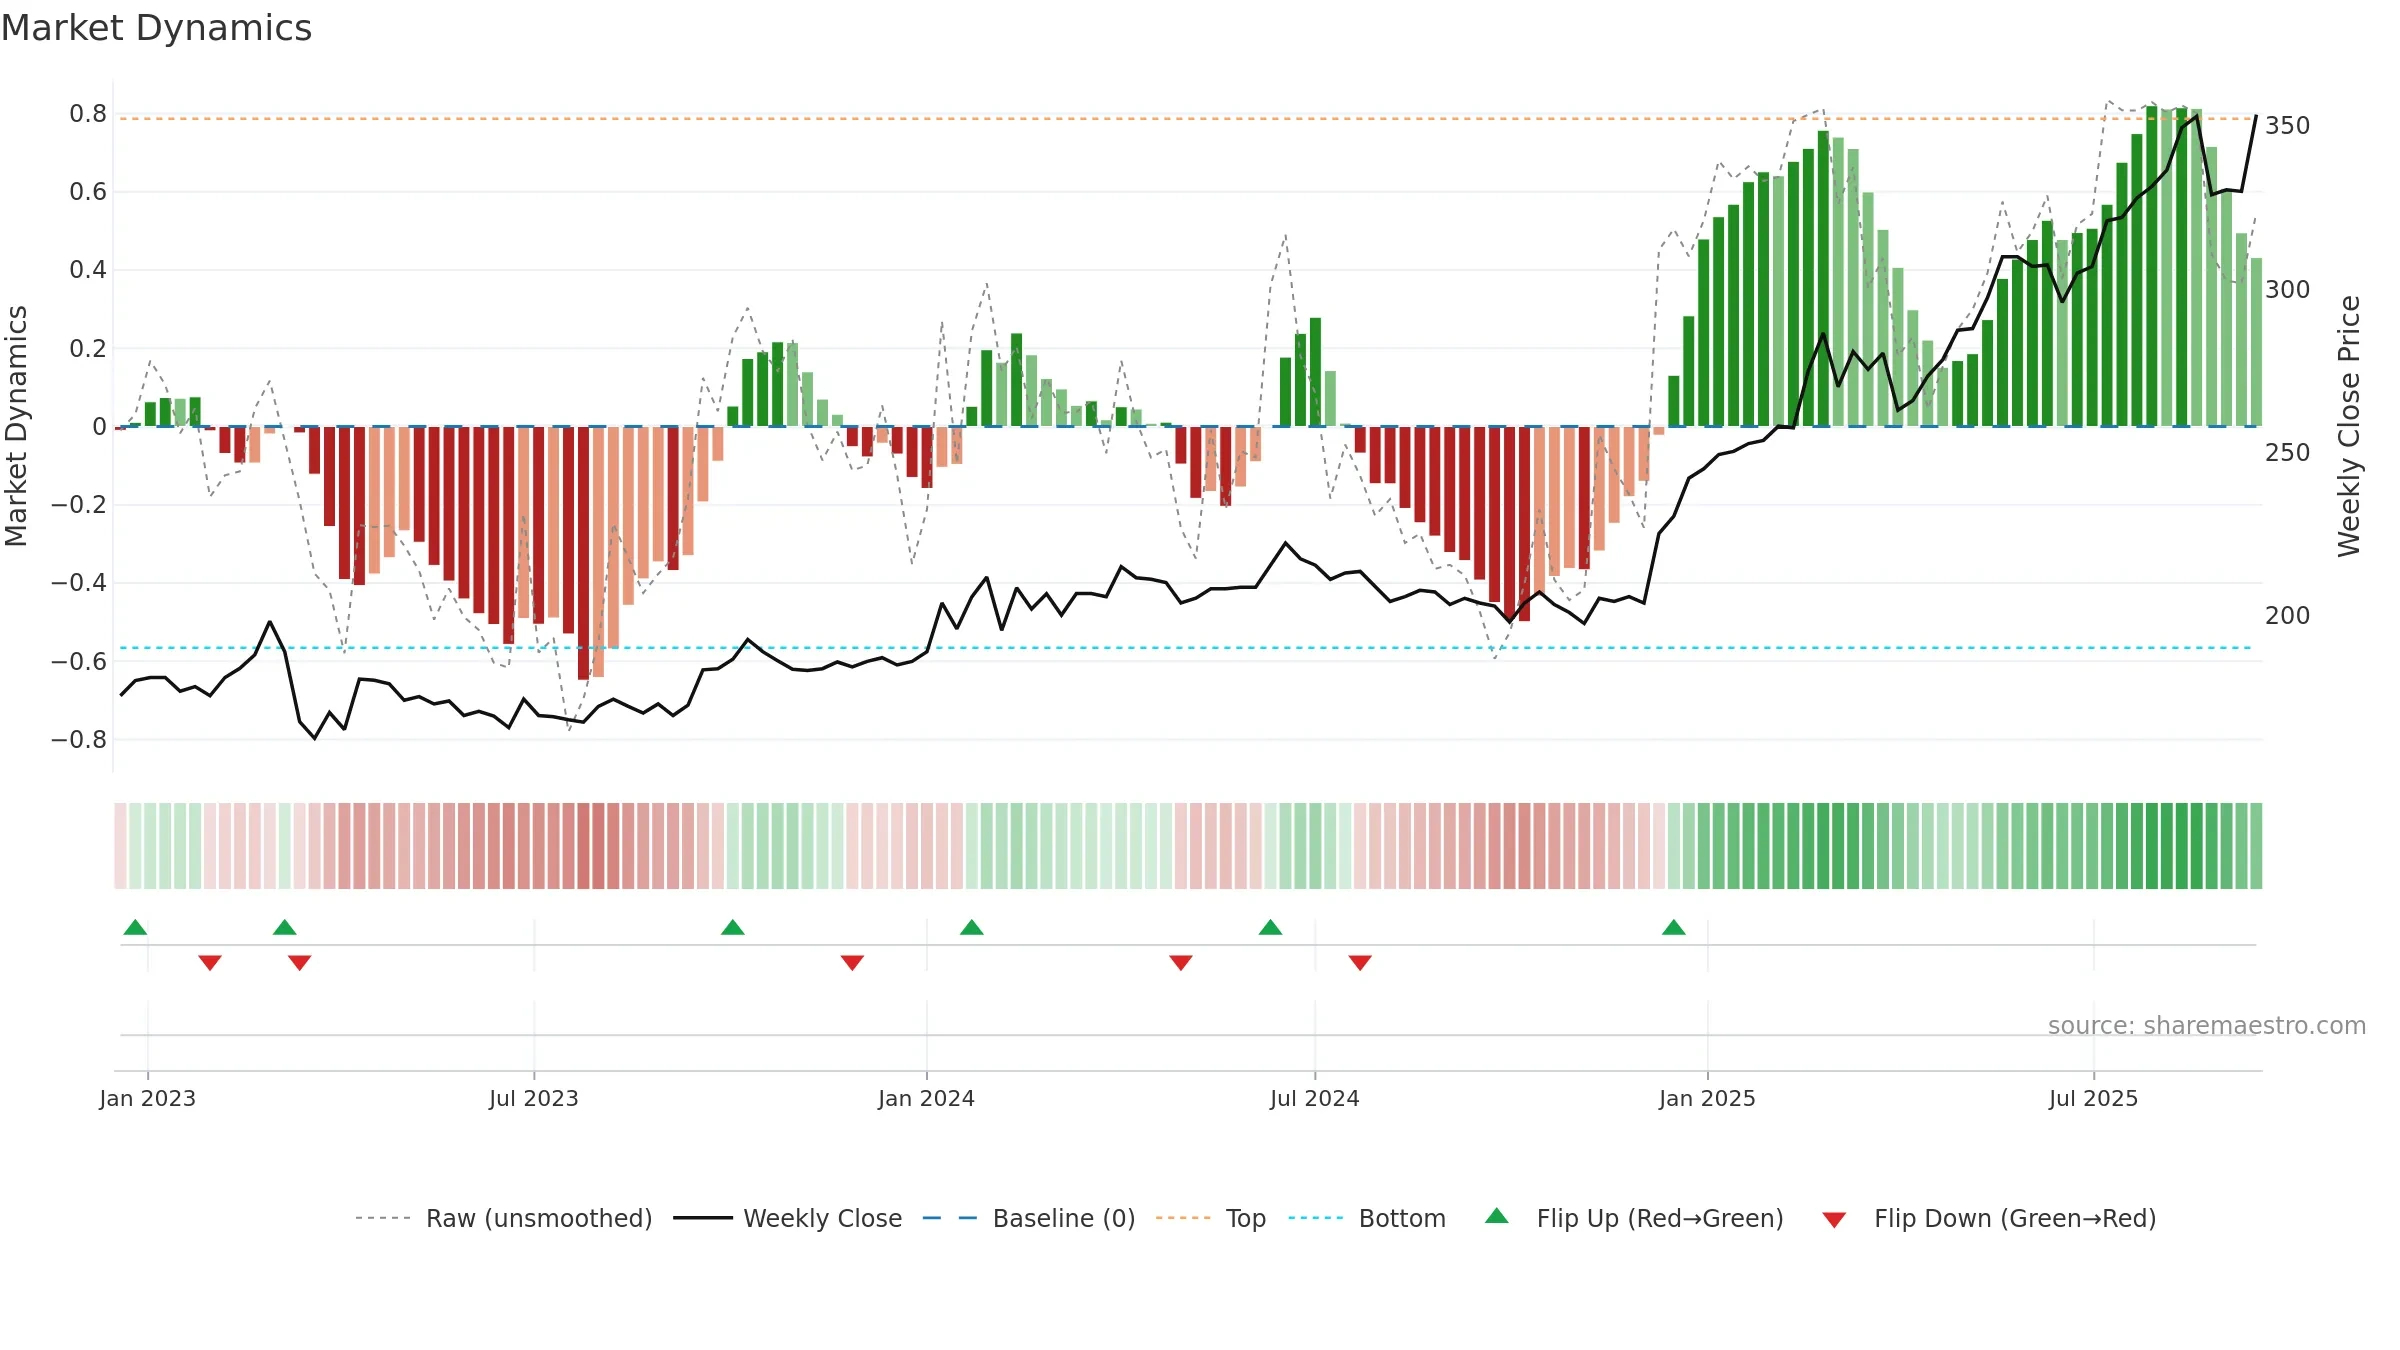Viewport: 2400px width, 1350px height.
Task: Click the −0.2 left axis tick label
Action: tap(78, 505)
